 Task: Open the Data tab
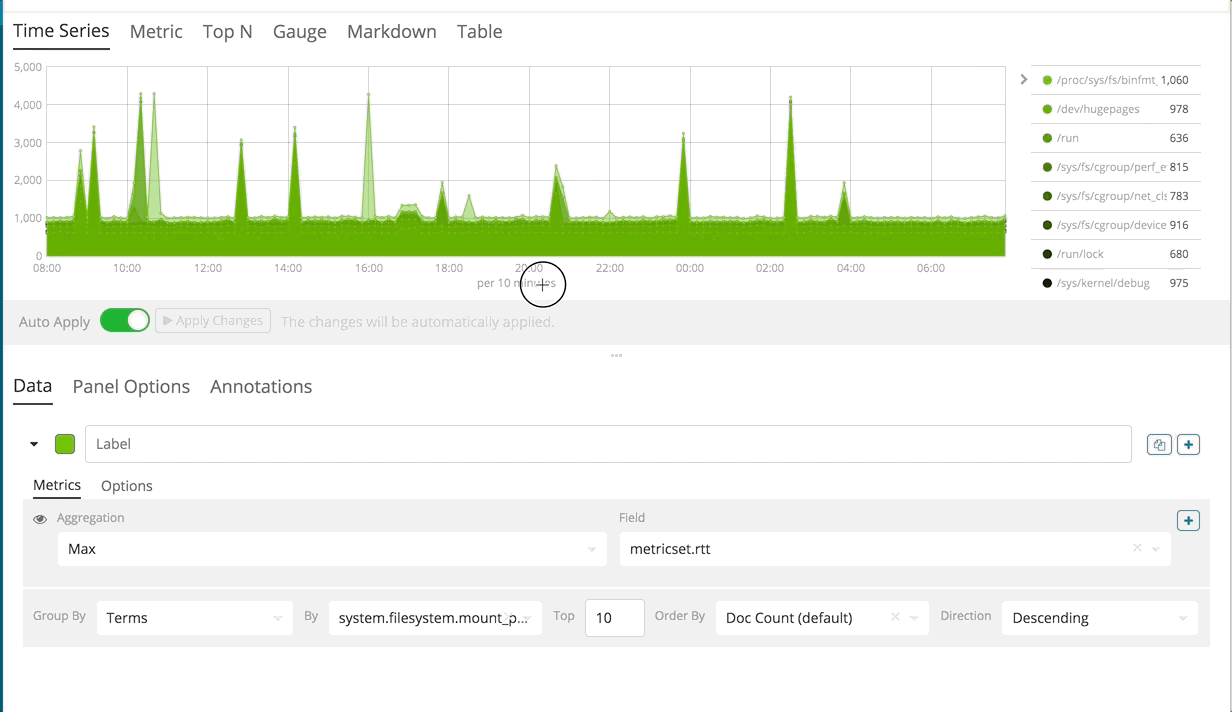32,386
